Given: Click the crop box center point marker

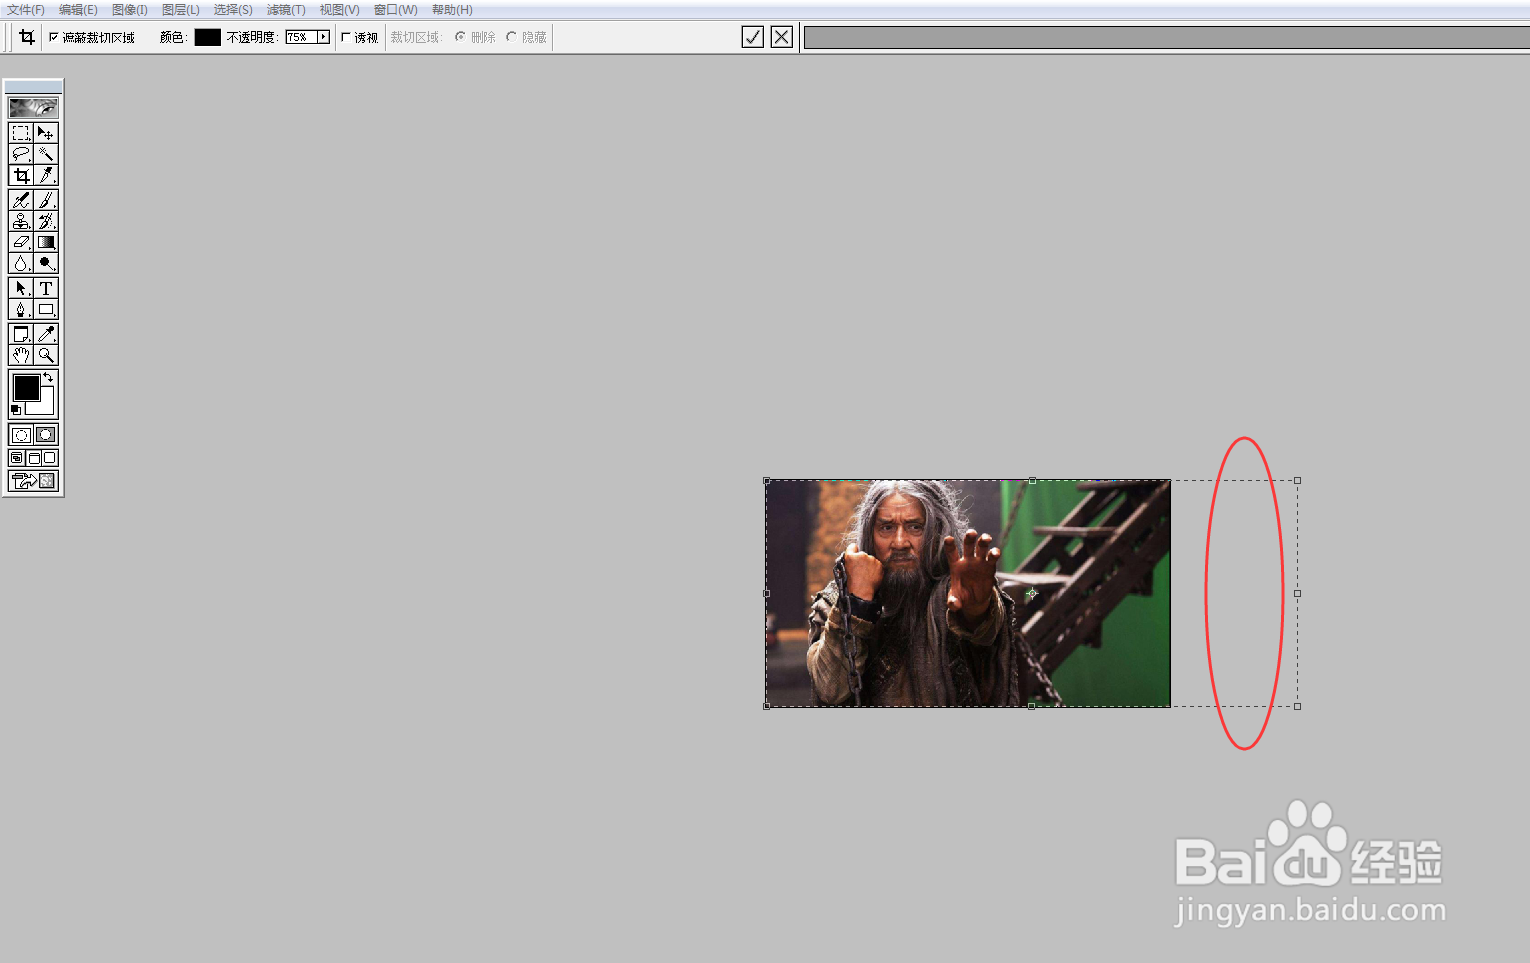Looking at the screenshot, I should pos(1032,593).
